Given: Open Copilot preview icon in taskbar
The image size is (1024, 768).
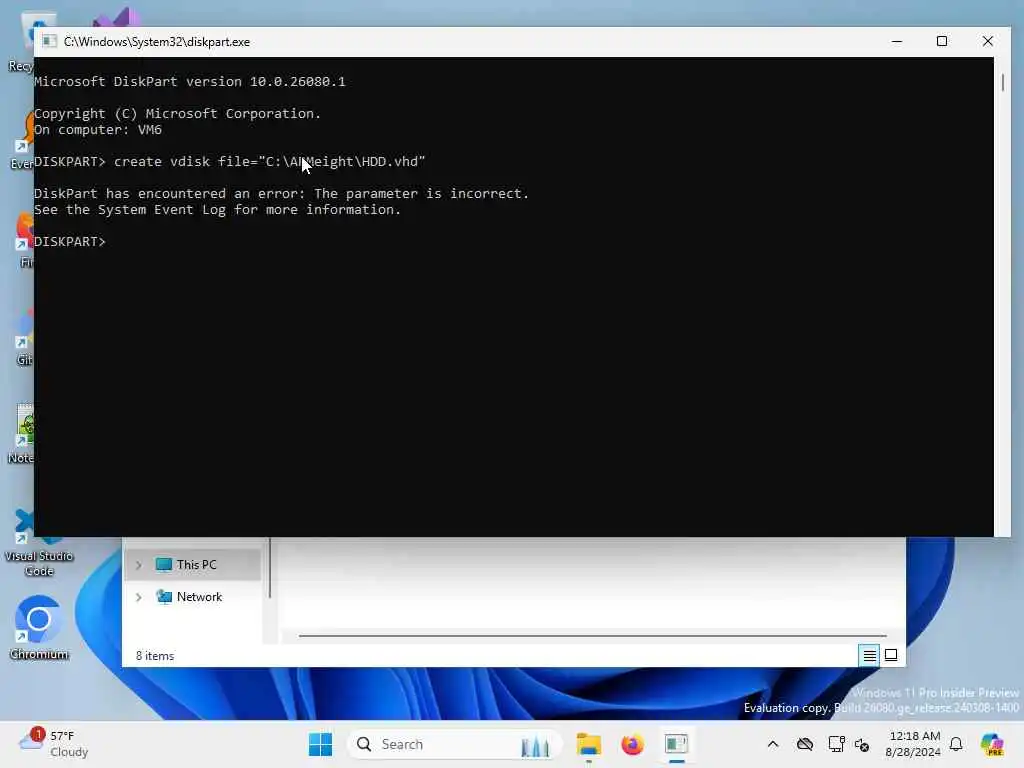Looking at the screenshot, I should [x=992, y=744].
